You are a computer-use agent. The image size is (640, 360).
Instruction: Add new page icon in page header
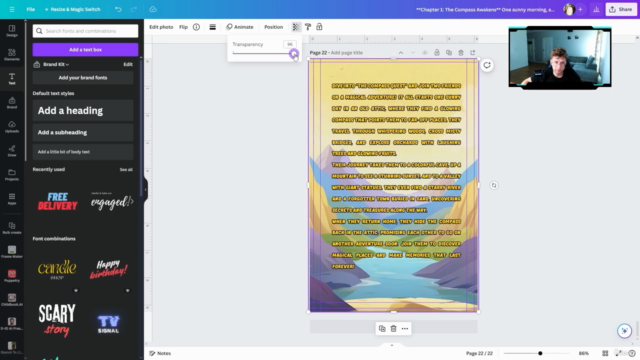[473, 53]
